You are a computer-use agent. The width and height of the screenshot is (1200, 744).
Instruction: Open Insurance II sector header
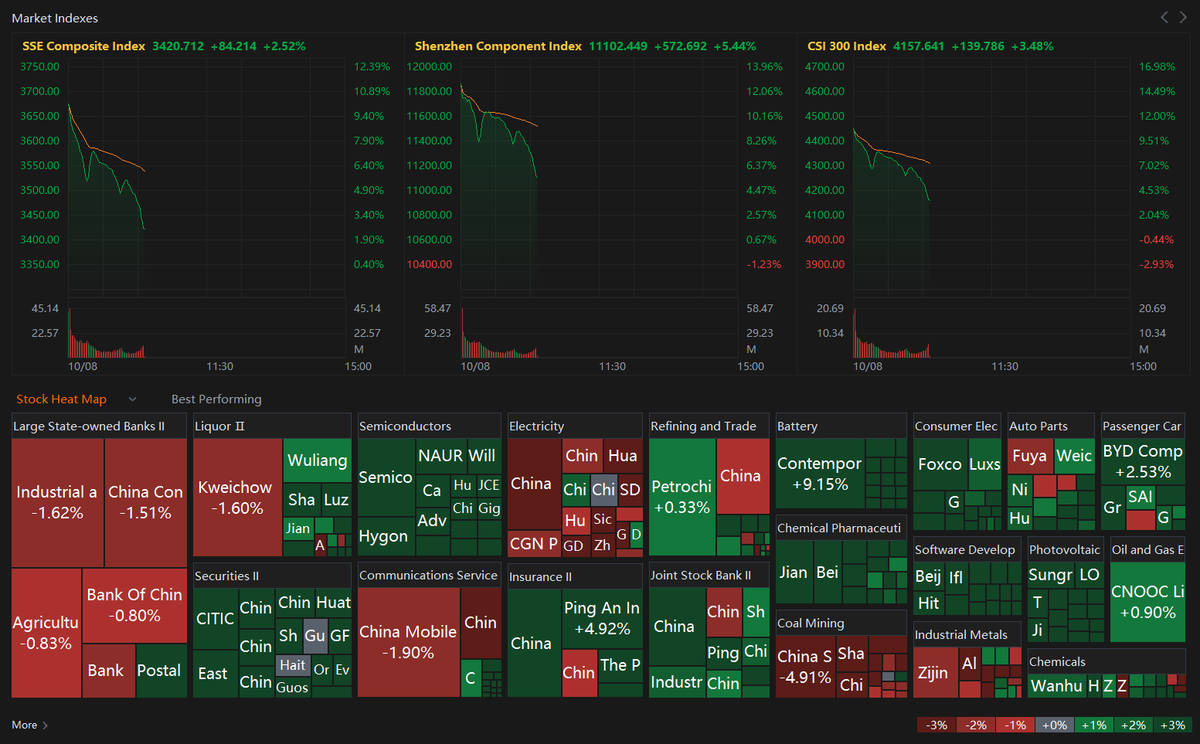pyautogui.click(x=575, y=577)
